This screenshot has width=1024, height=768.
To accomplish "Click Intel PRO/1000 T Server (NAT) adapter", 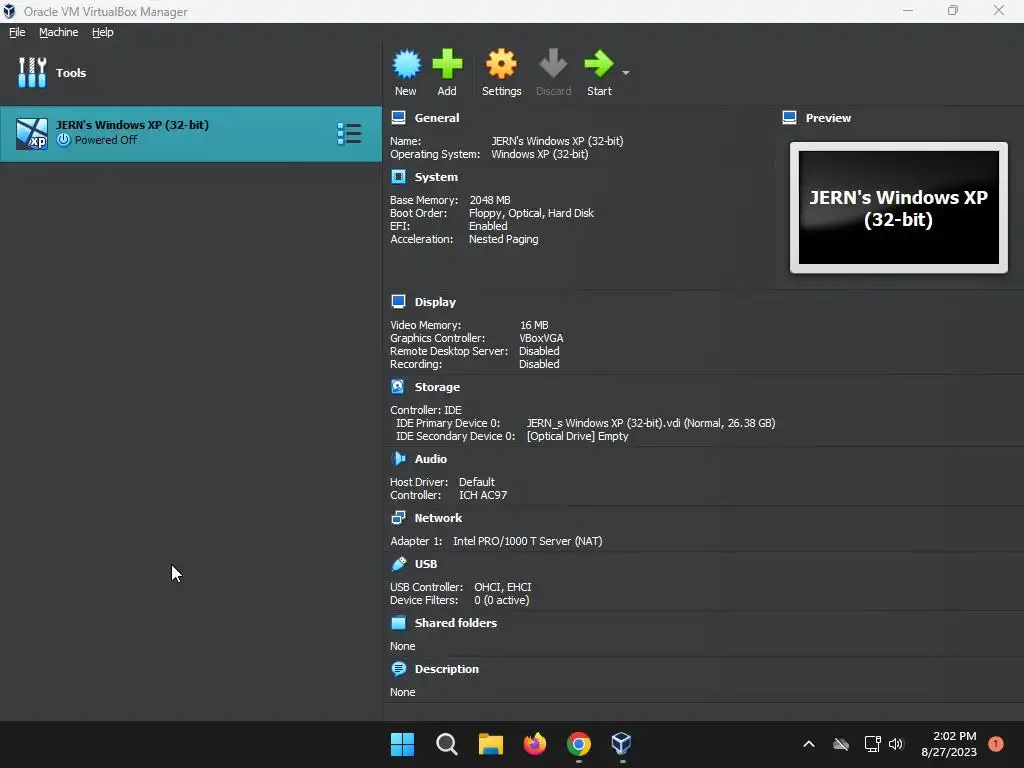I will [x=528, y=541].
